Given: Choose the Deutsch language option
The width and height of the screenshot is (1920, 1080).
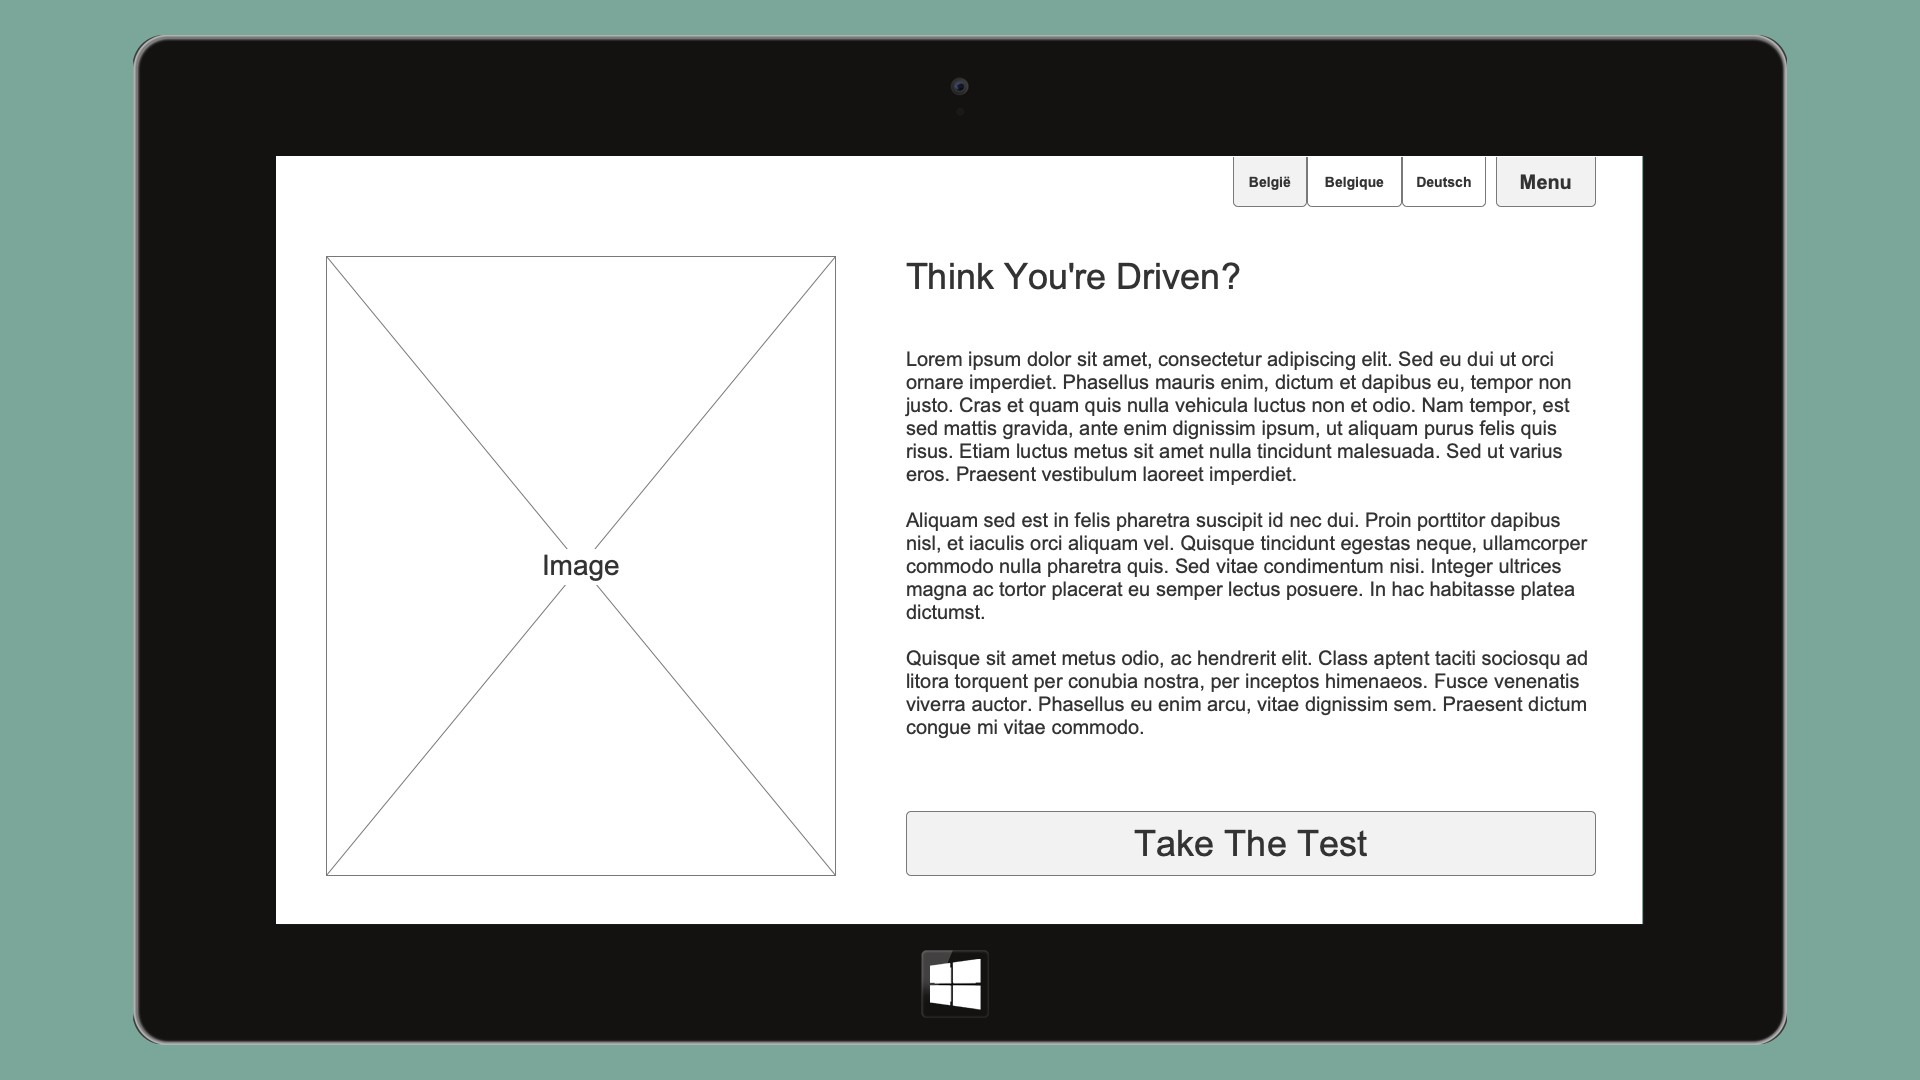Looking at the screenshot, I should coord(1443,182).
